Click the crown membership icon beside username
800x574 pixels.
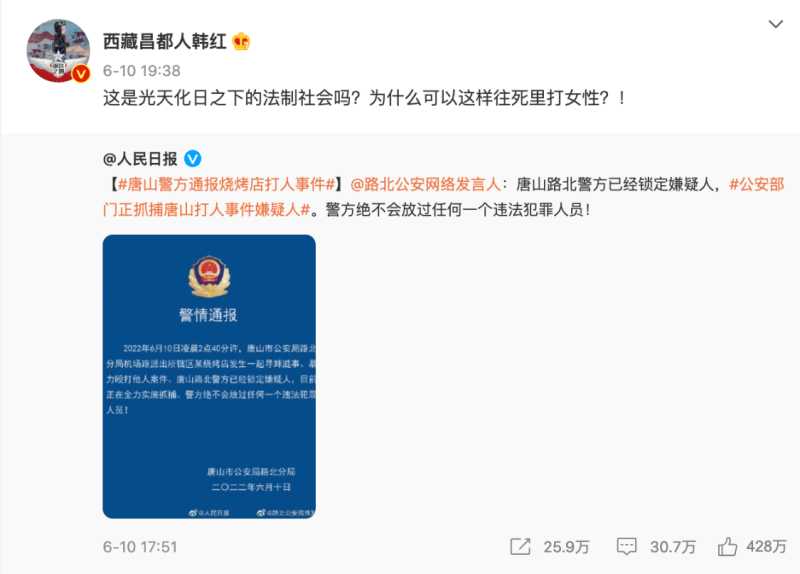click(241, 41)
